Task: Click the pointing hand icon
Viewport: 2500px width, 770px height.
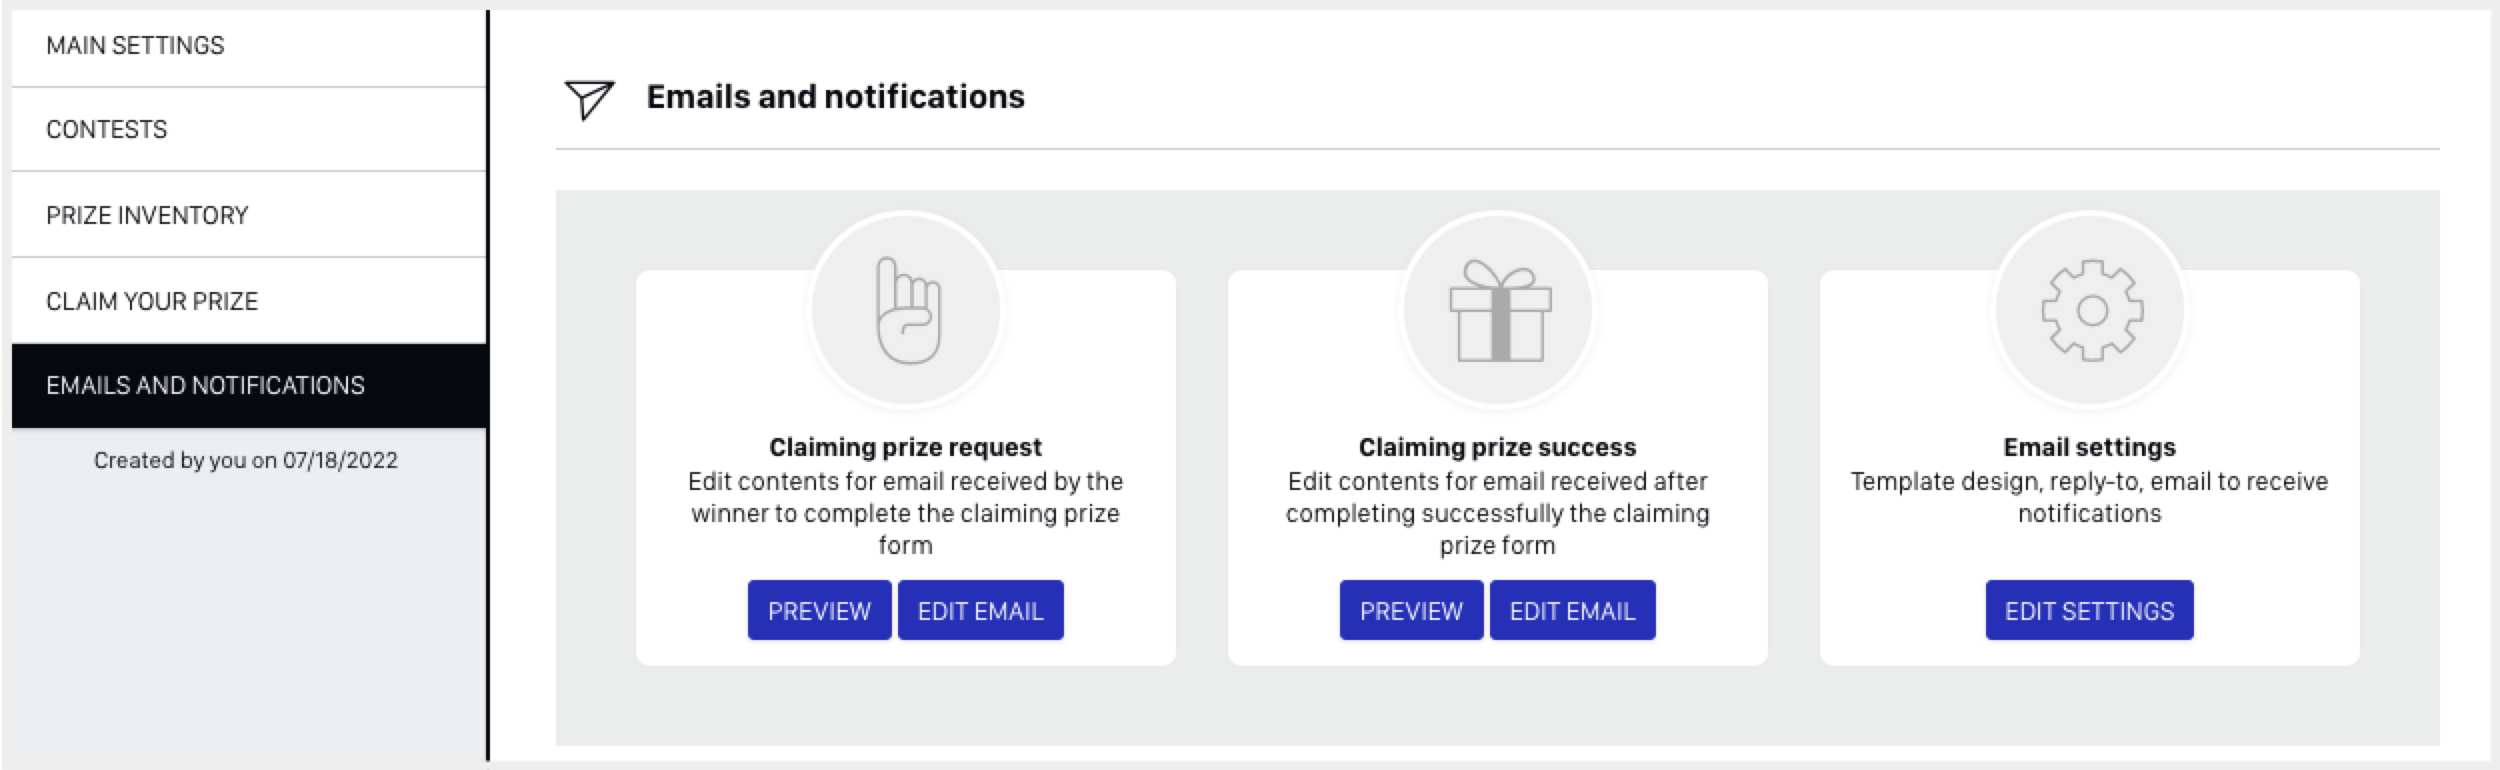Action: click(x=907, y=310)
